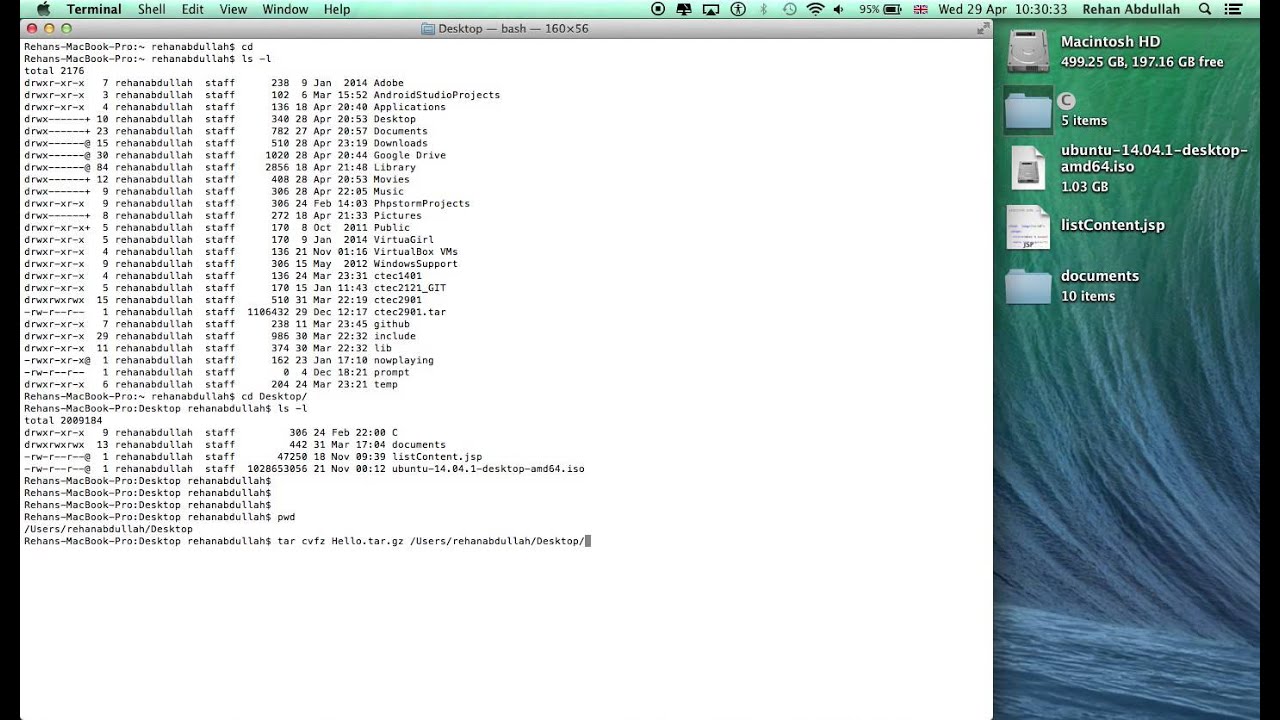This screenshot has width=1280, height=720.
Task: Click the PhpstormProjects listing row
Action: point(247,203)
